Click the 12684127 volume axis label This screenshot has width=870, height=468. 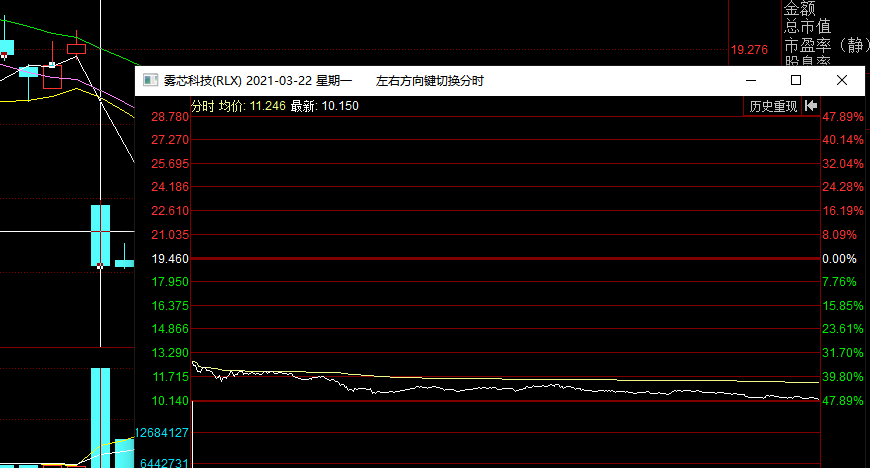point(162,433)
